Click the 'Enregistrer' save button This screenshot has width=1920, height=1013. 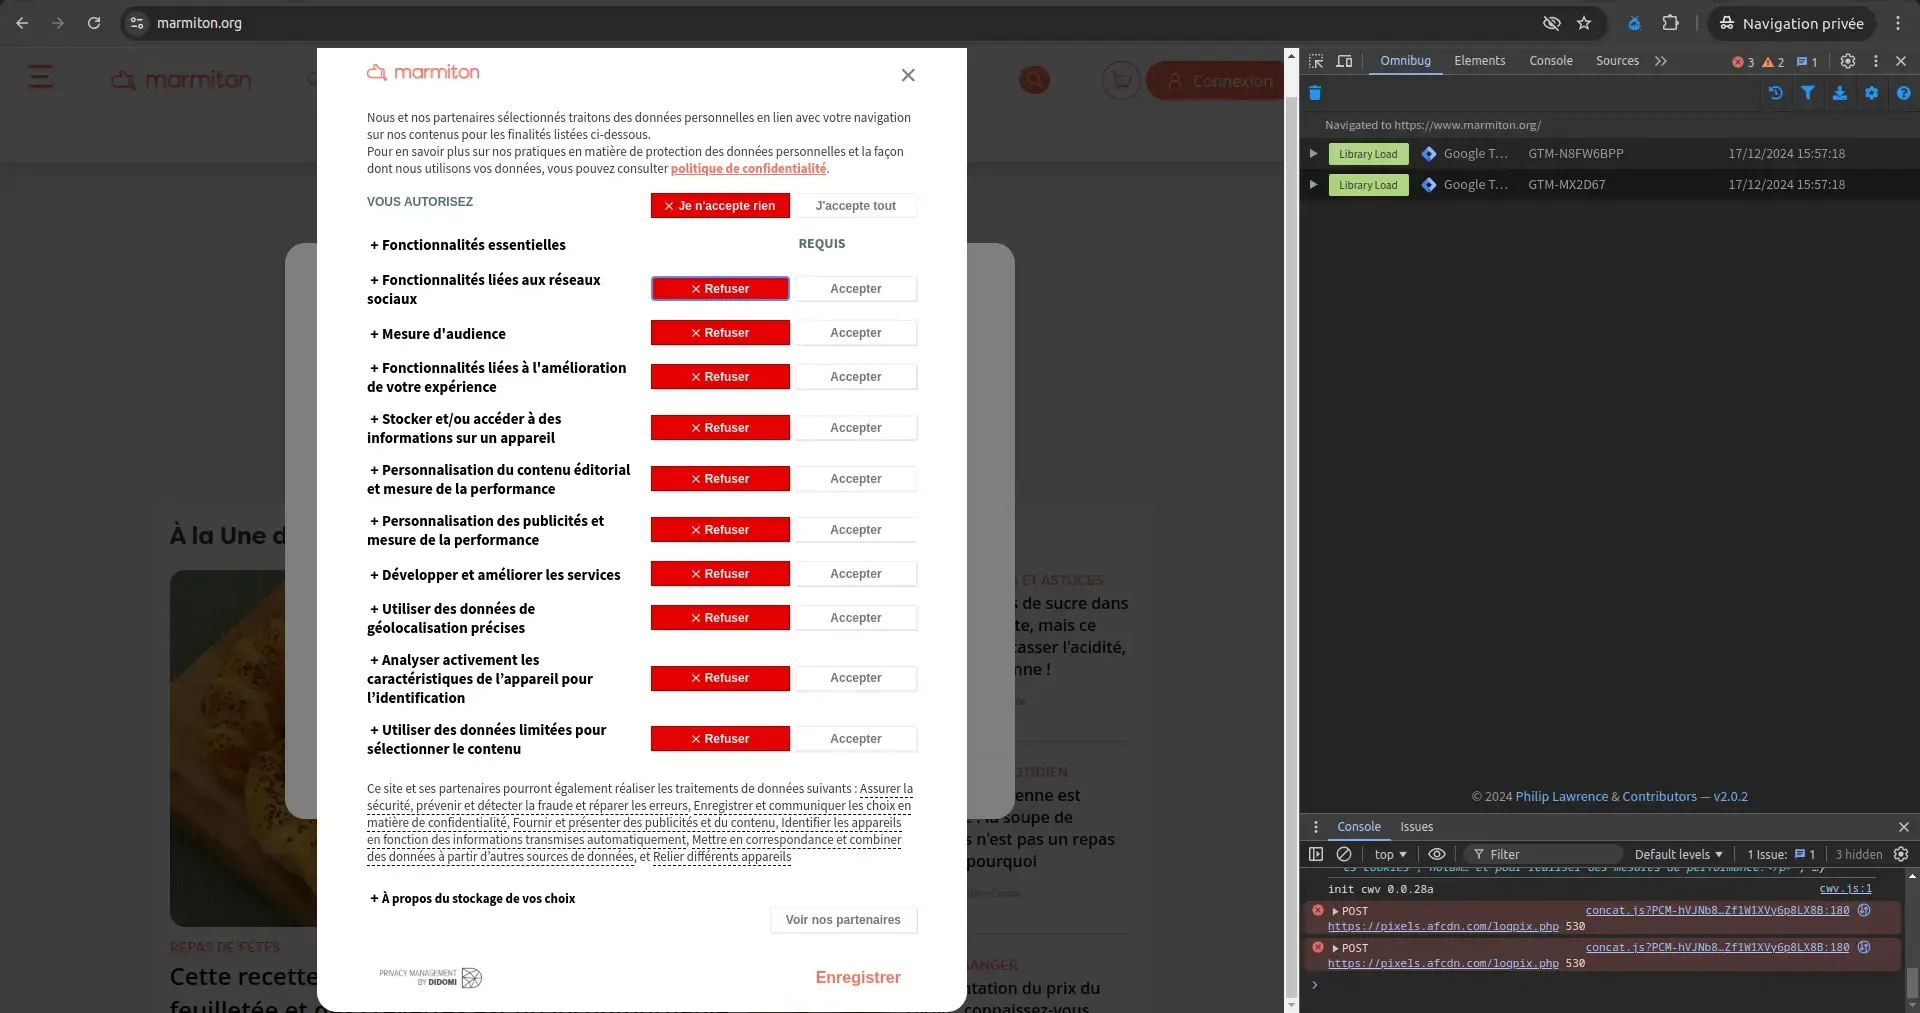pos(857,978)
